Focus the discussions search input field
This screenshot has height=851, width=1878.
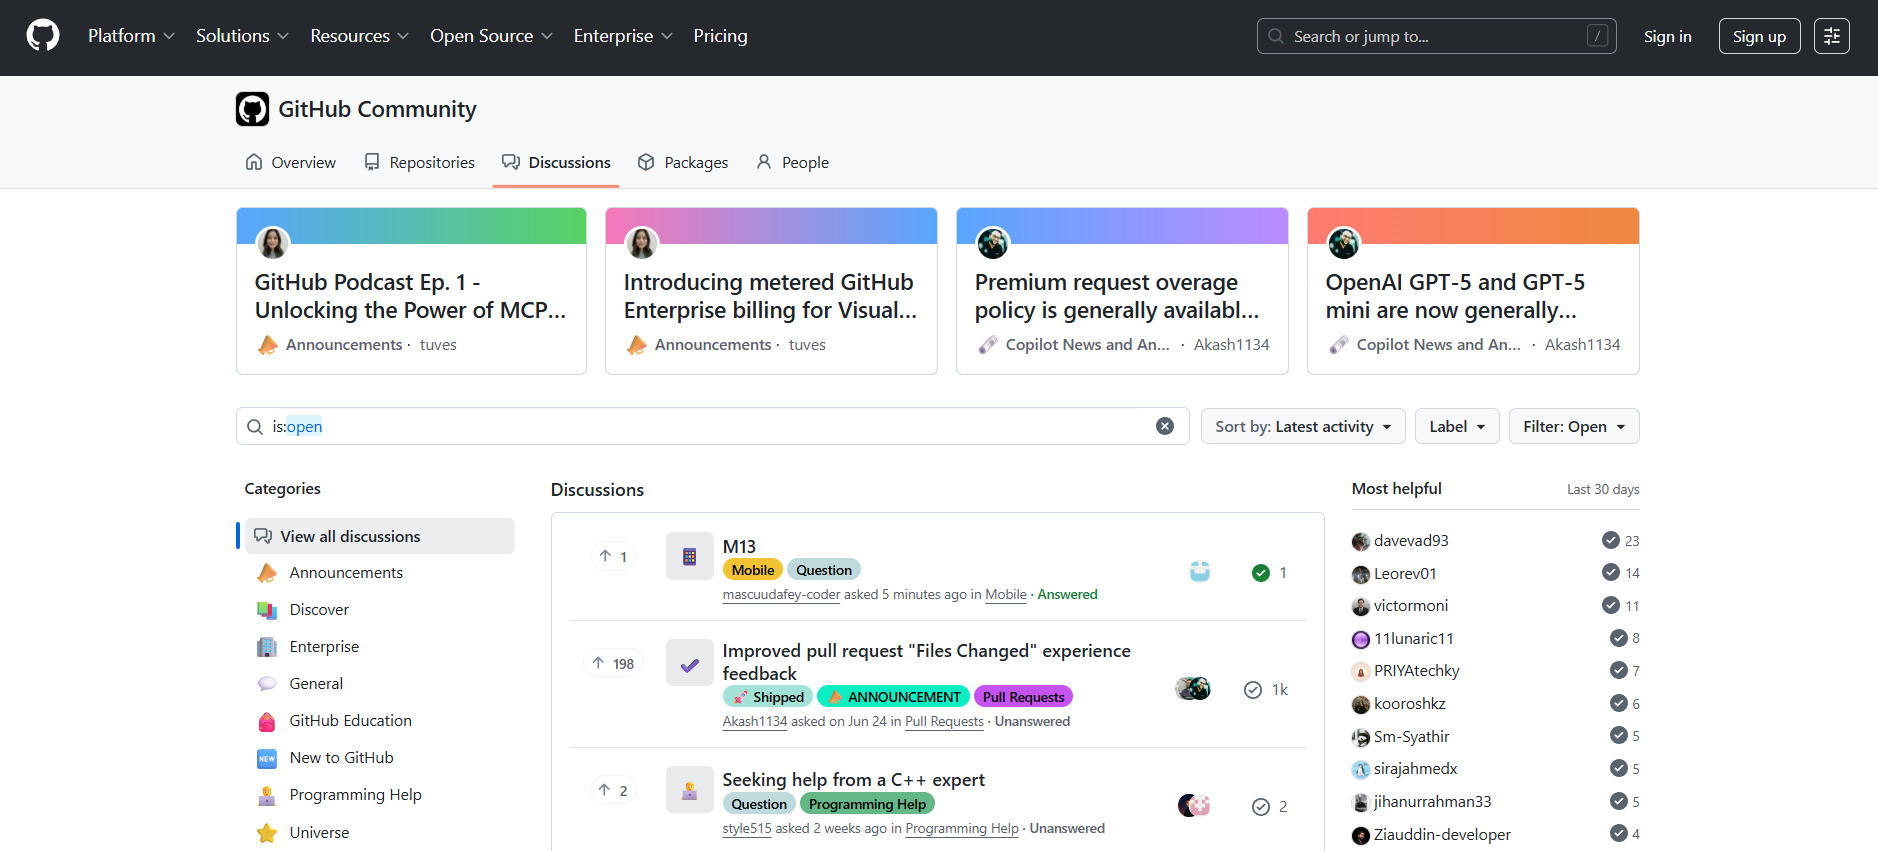pos(712,426)
